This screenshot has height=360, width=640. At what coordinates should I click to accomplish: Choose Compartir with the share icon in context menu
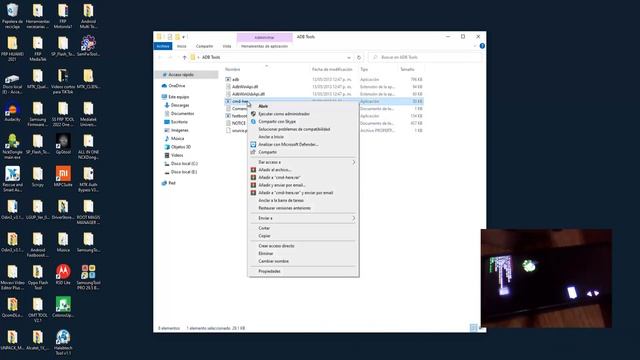pyautogui.click(x=303, y=152)
